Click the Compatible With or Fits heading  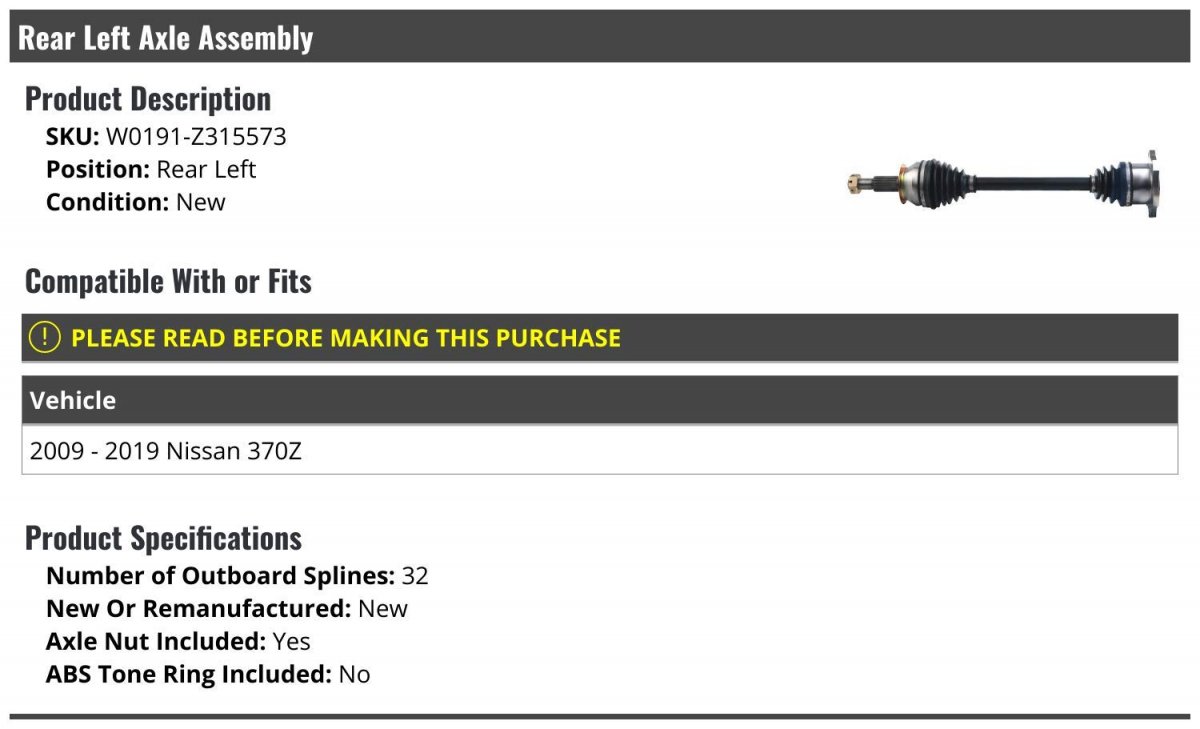coord(168,282)
